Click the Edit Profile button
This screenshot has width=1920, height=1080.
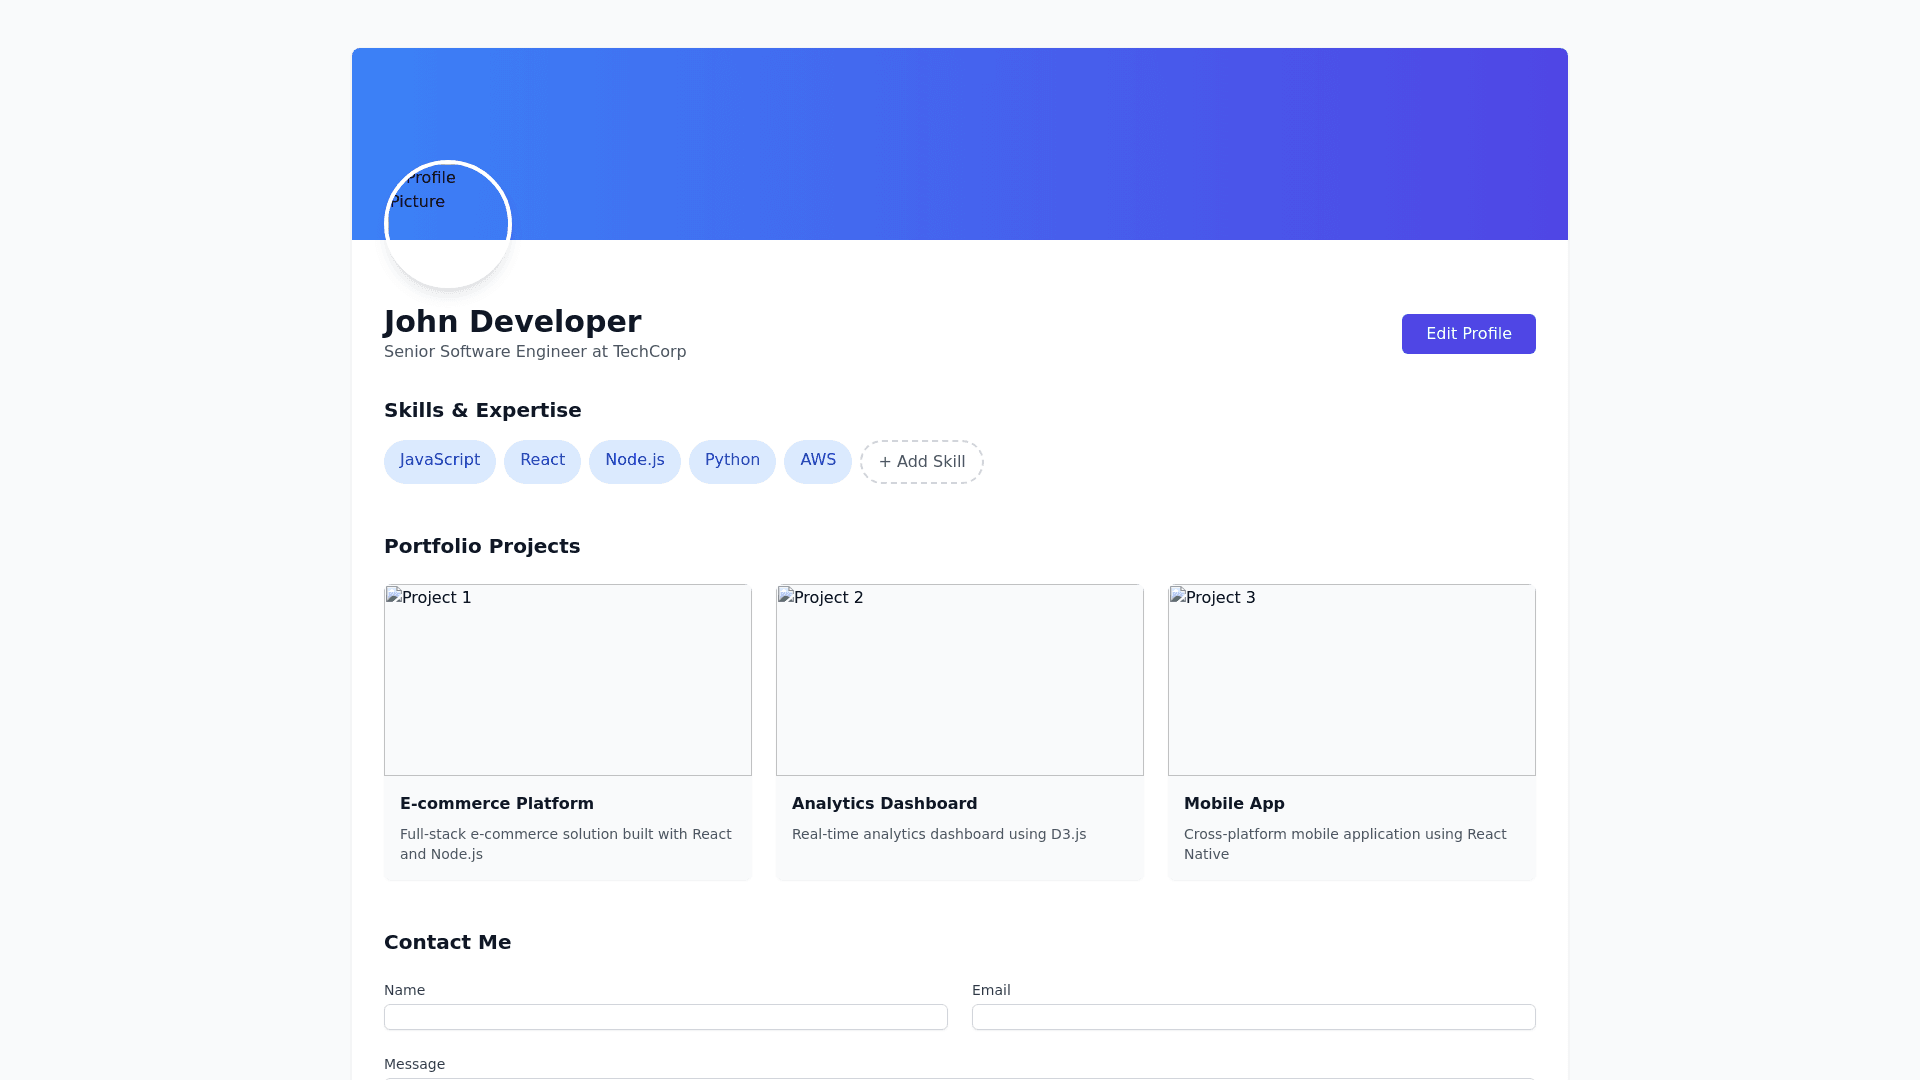(x=1468, y=334)
